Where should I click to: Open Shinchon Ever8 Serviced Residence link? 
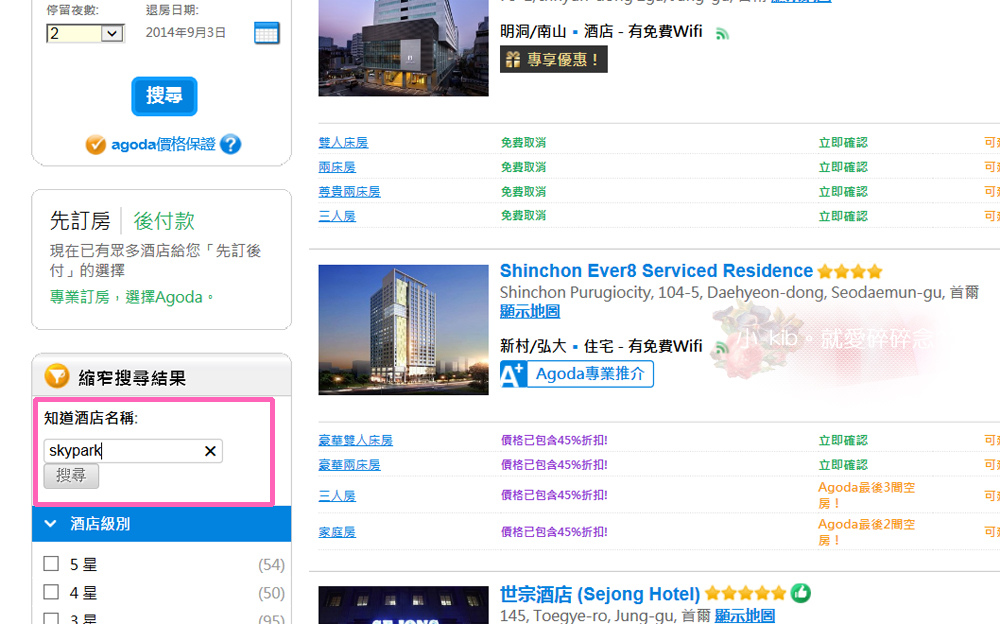[x=656, y=271]
